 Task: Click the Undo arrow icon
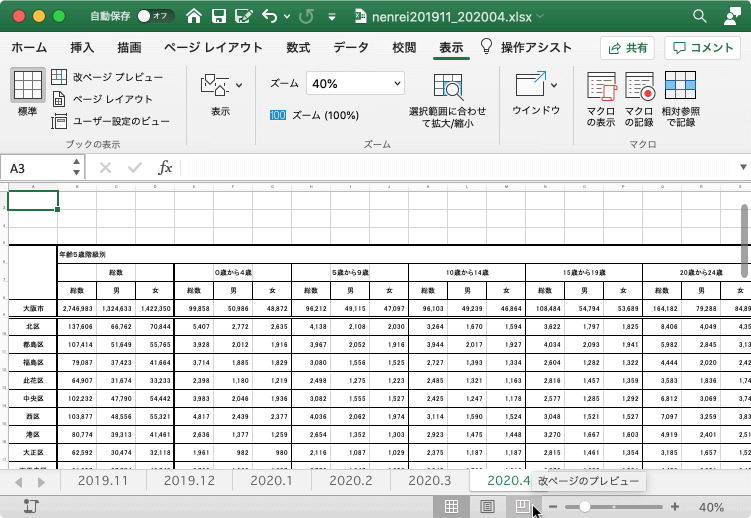[270, 17]
